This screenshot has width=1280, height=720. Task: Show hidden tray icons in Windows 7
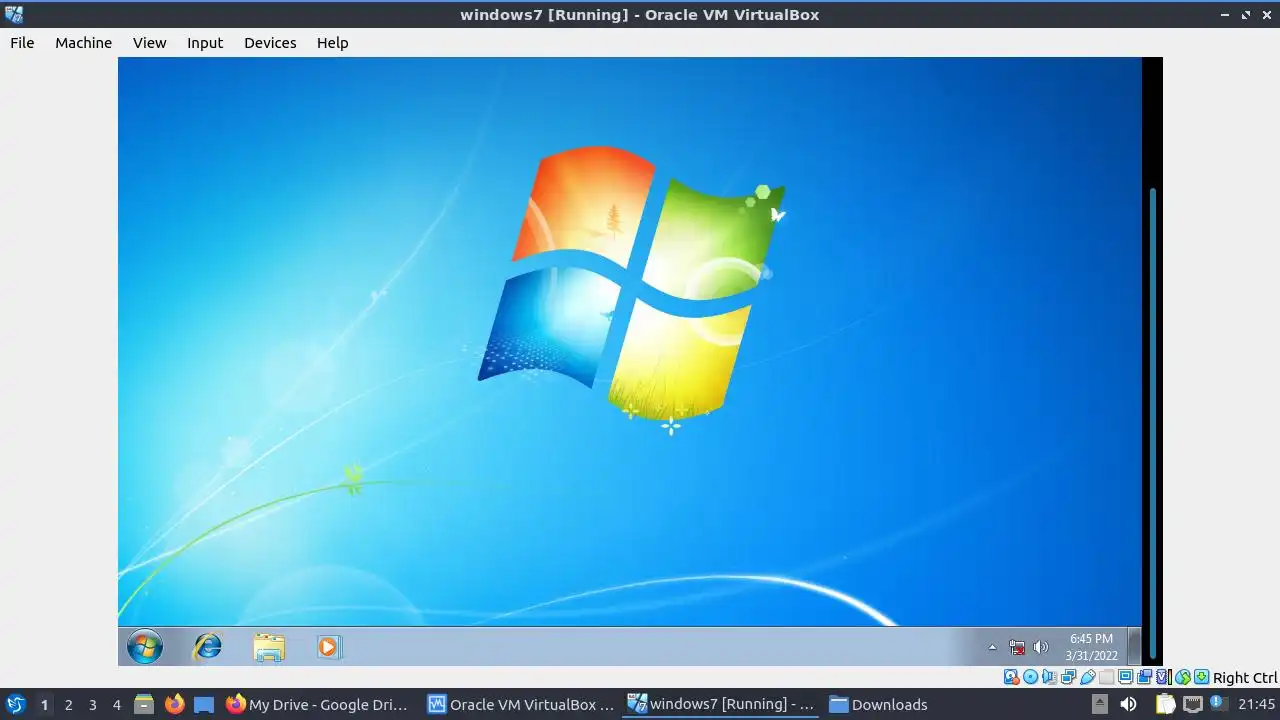tap(992, 647)
